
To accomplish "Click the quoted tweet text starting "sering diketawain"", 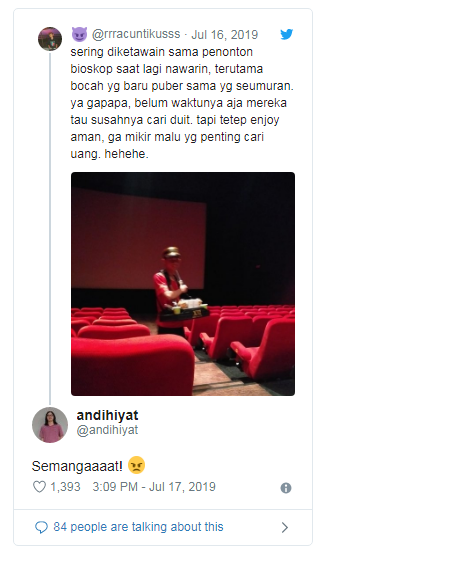I will [x=182, y=103].
